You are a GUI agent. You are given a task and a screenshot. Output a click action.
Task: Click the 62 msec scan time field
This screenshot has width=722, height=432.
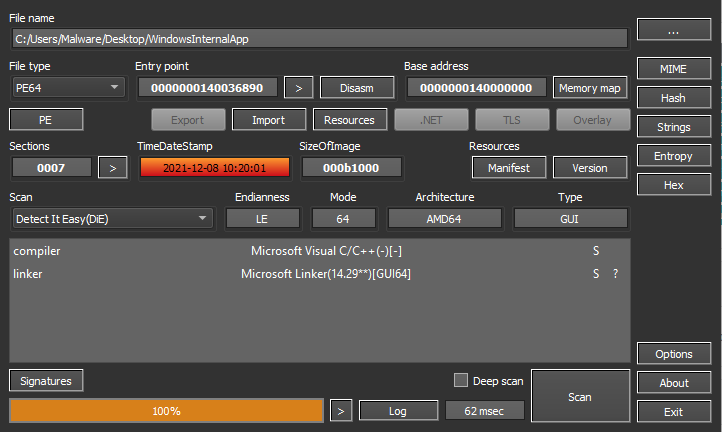(484, 411)
